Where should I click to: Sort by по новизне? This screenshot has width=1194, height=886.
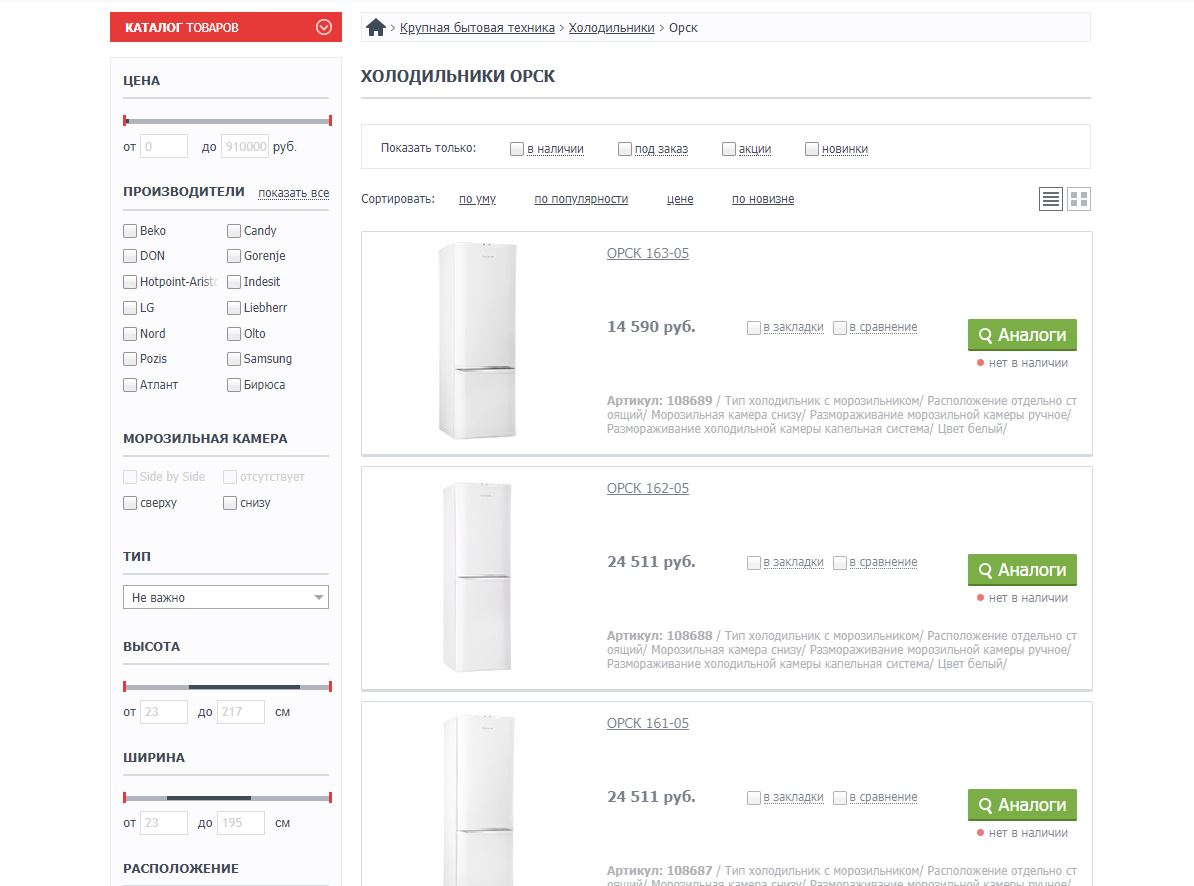click(763, 199)
